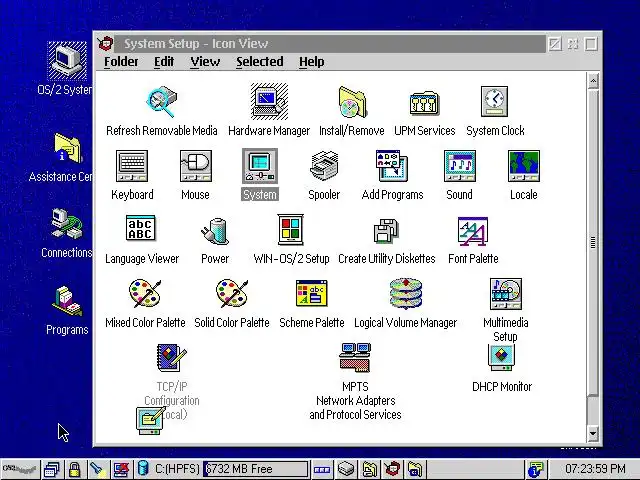Select the DHCP Monitor icon
The height and width of the screenshot is (480, 640).
(x=502, y=358)
